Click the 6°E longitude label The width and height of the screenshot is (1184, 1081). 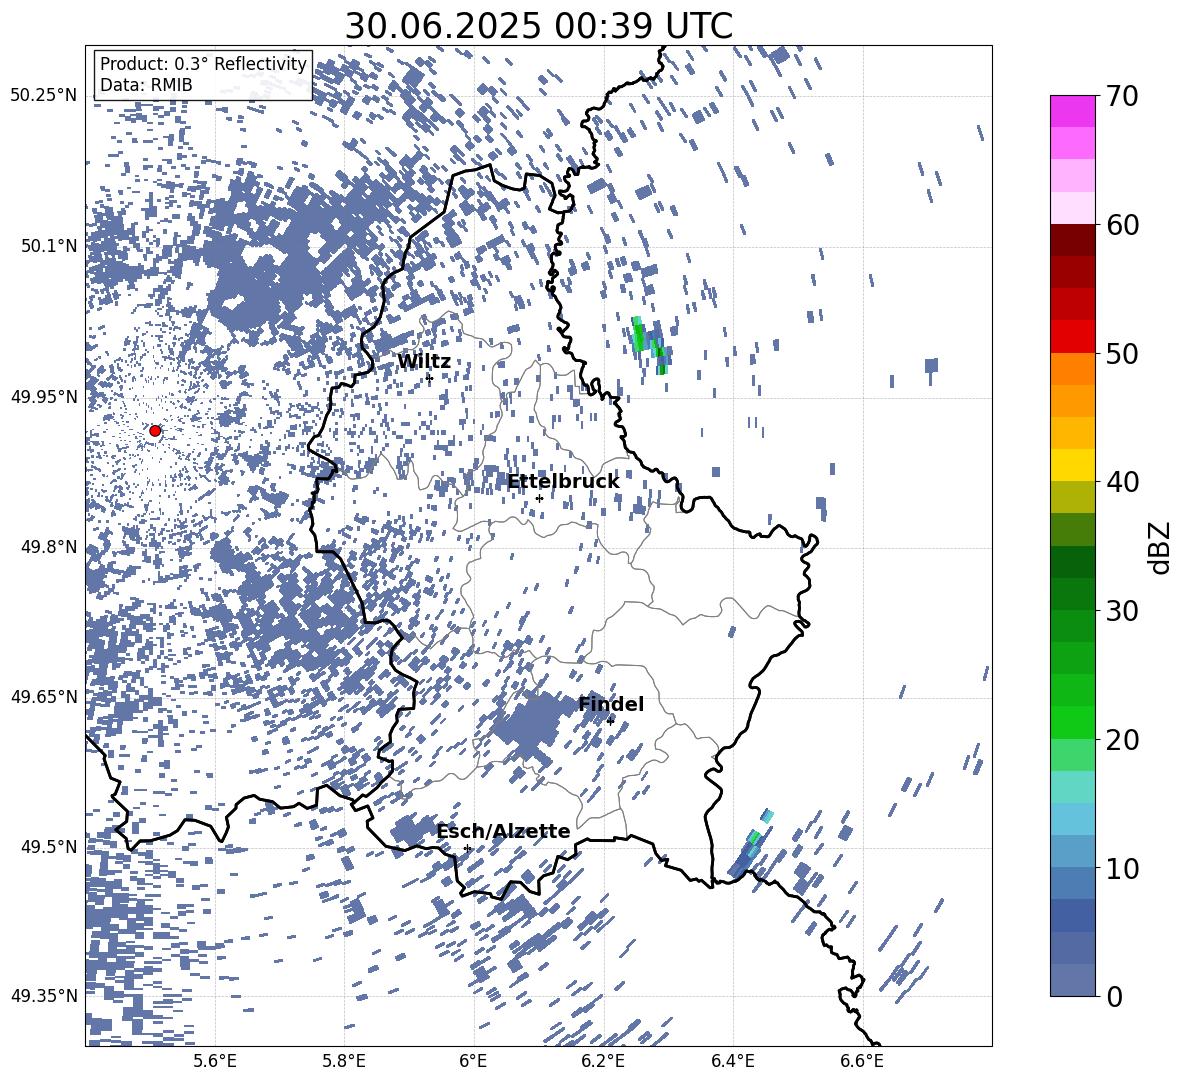coord(473,1061)
